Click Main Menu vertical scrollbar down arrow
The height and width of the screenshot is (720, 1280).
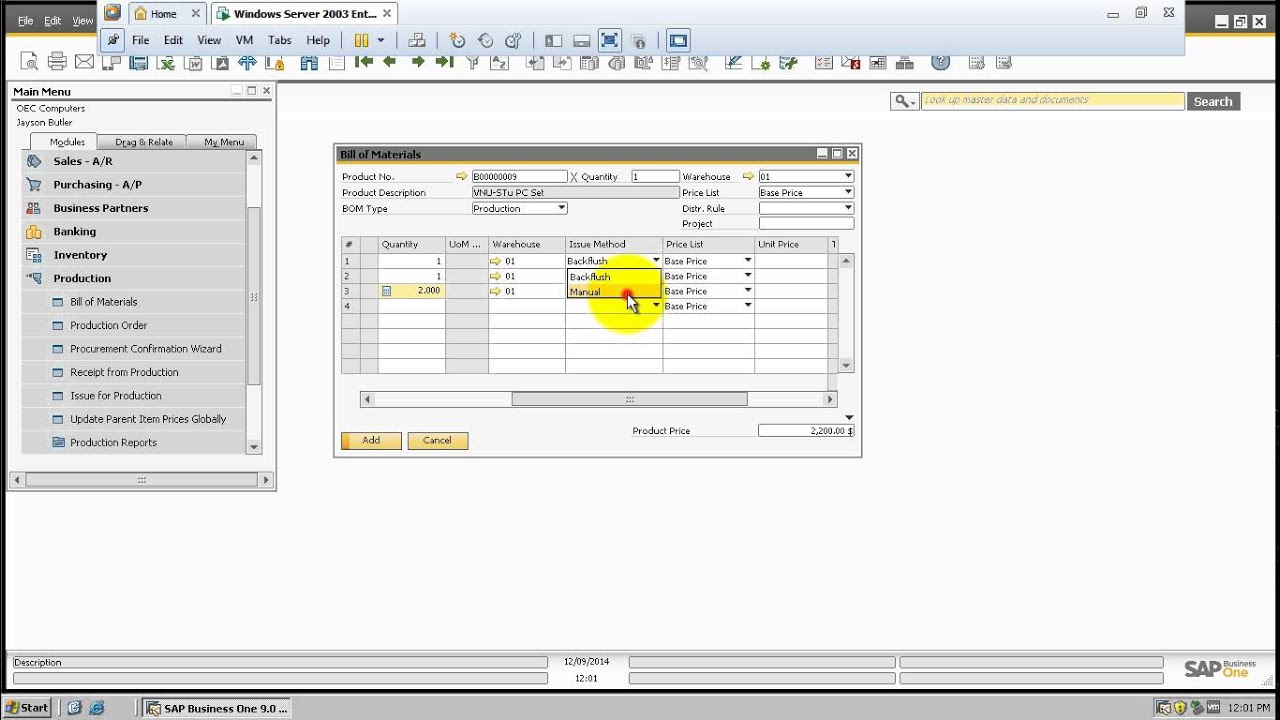click(x=254, y=447)
